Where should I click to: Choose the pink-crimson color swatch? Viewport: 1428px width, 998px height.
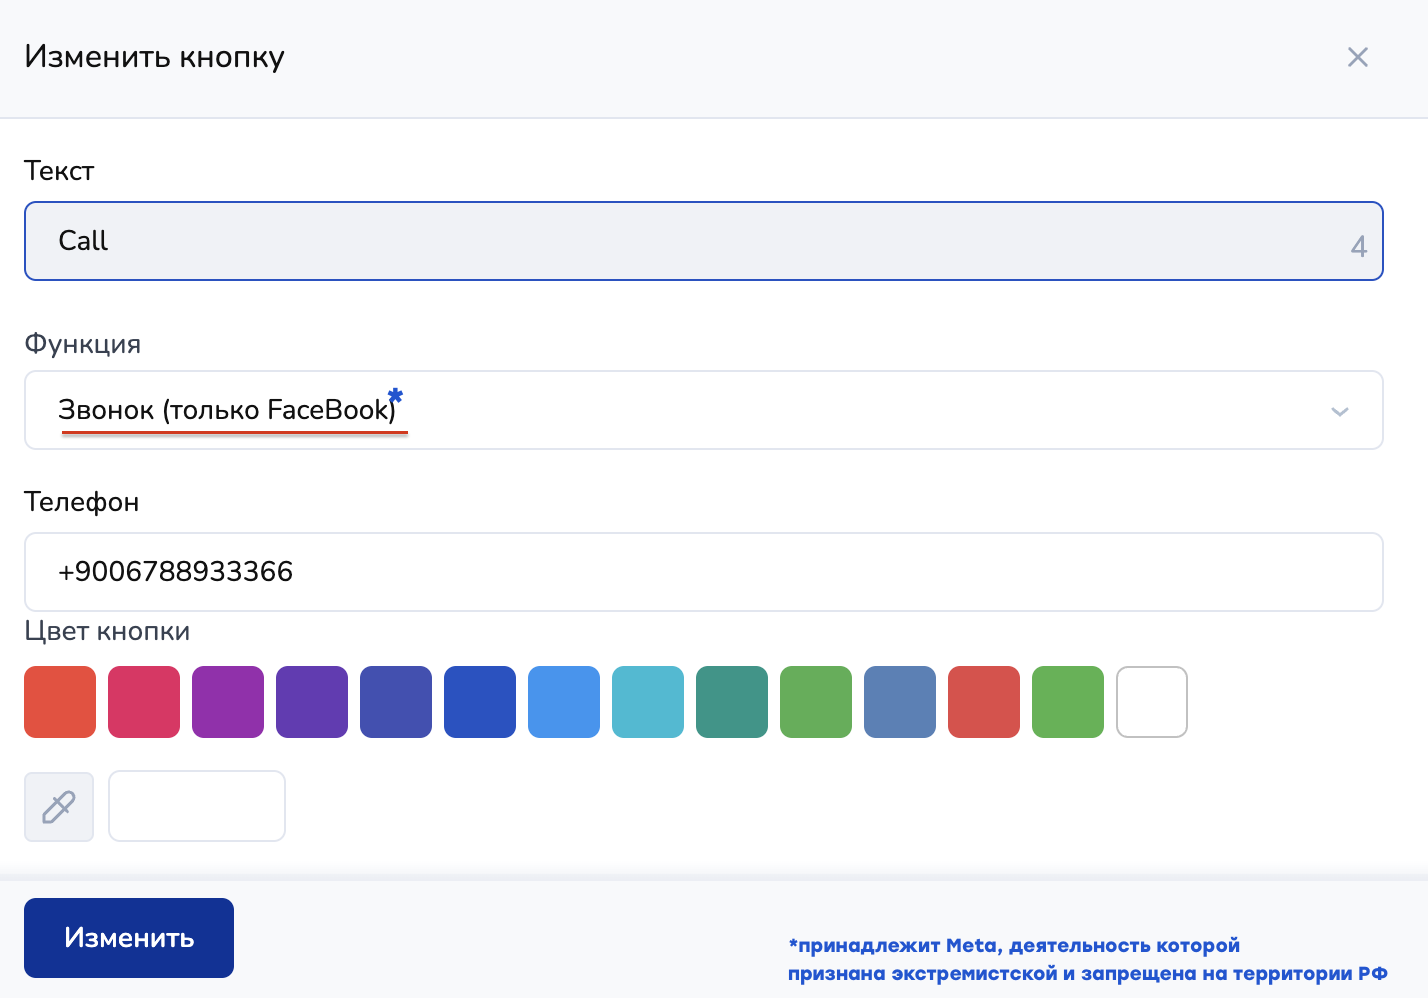click(144, 702)
